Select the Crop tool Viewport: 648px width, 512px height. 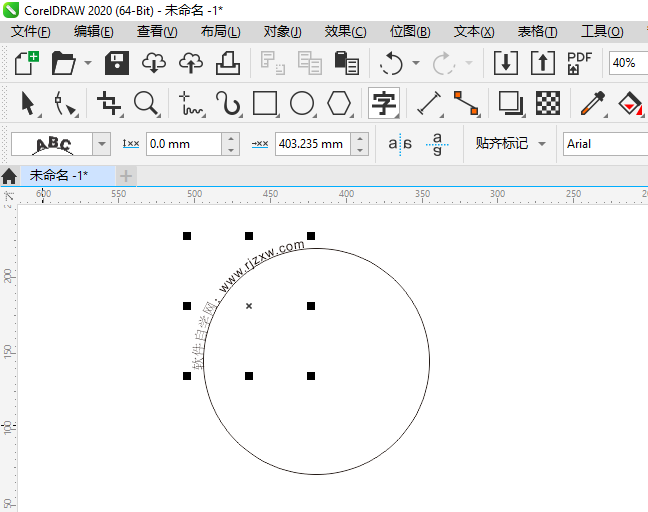109,103
